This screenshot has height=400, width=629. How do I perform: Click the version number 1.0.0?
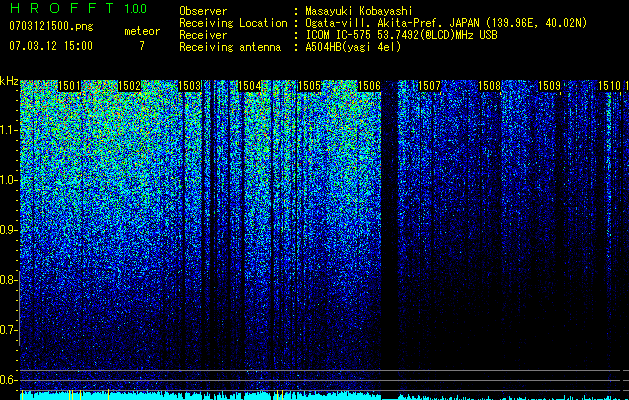coord(135,9)
